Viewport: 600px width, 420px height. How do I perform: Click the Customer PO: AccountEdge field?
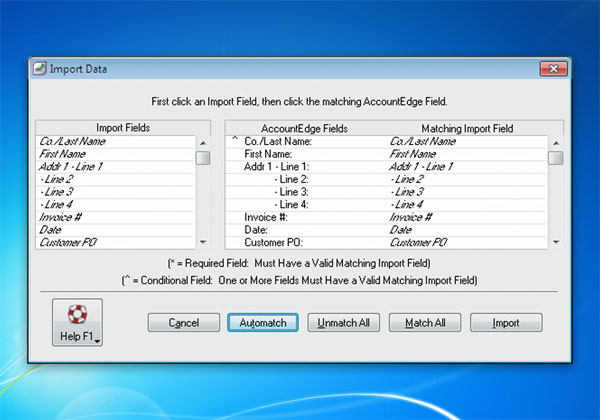274,243
